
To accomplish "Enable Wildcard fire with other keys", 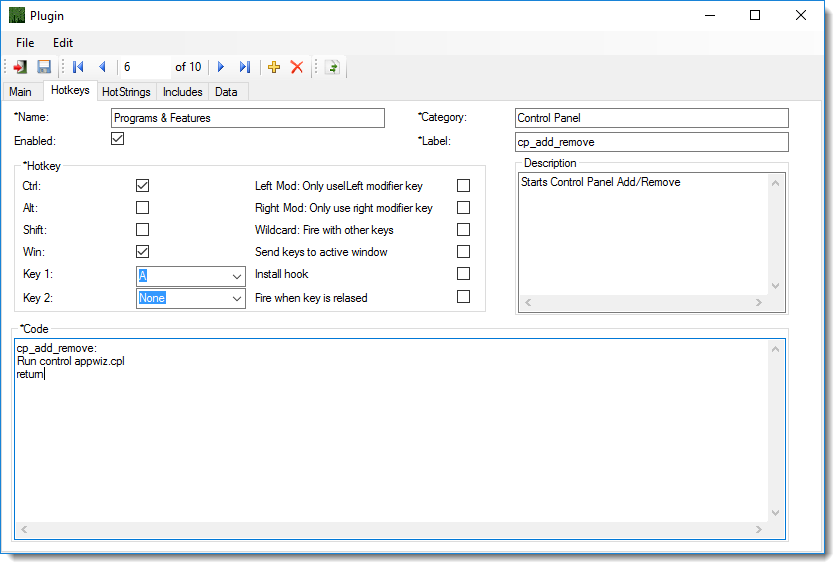I will click(463, 230).
